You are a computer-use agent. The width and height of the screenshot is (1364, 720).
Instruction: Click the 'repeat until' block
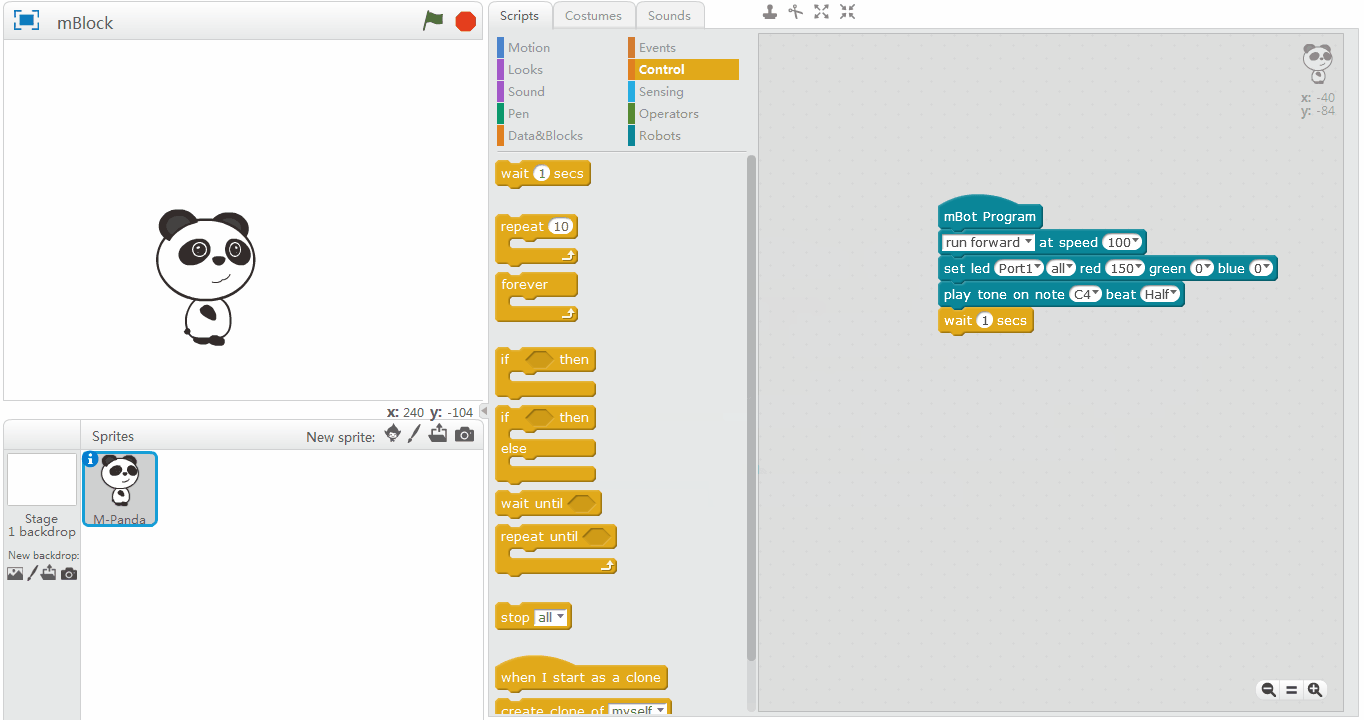pos(556,549)
